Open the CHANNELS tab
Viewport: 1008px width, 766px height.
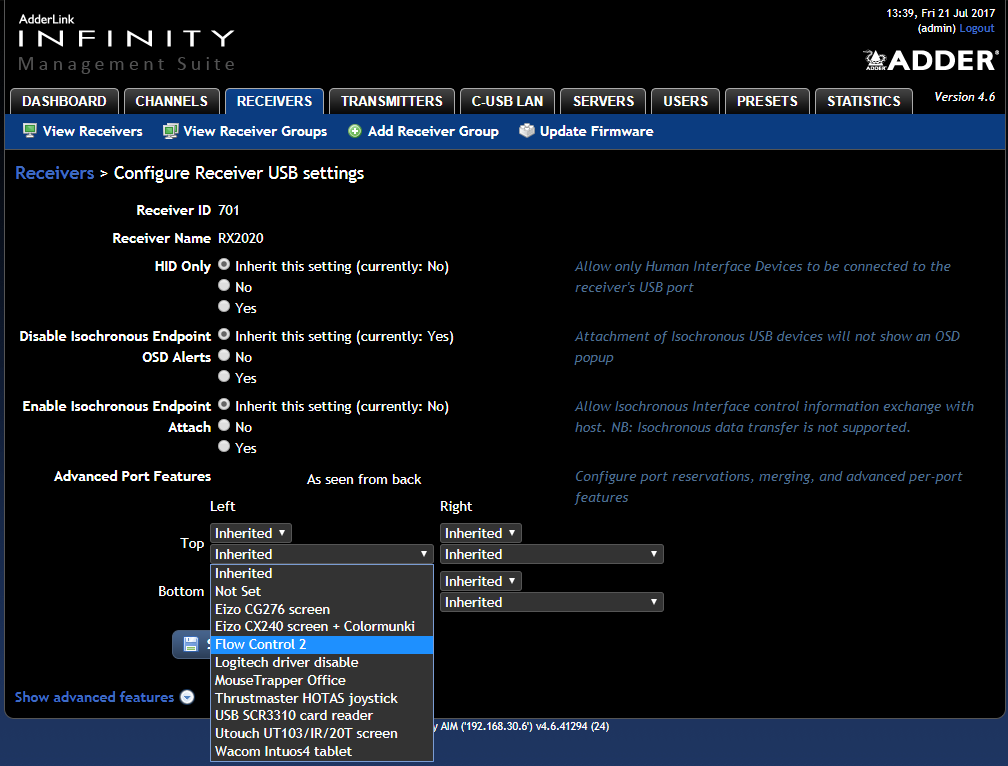pyautogui.click(x=172, y=102)
